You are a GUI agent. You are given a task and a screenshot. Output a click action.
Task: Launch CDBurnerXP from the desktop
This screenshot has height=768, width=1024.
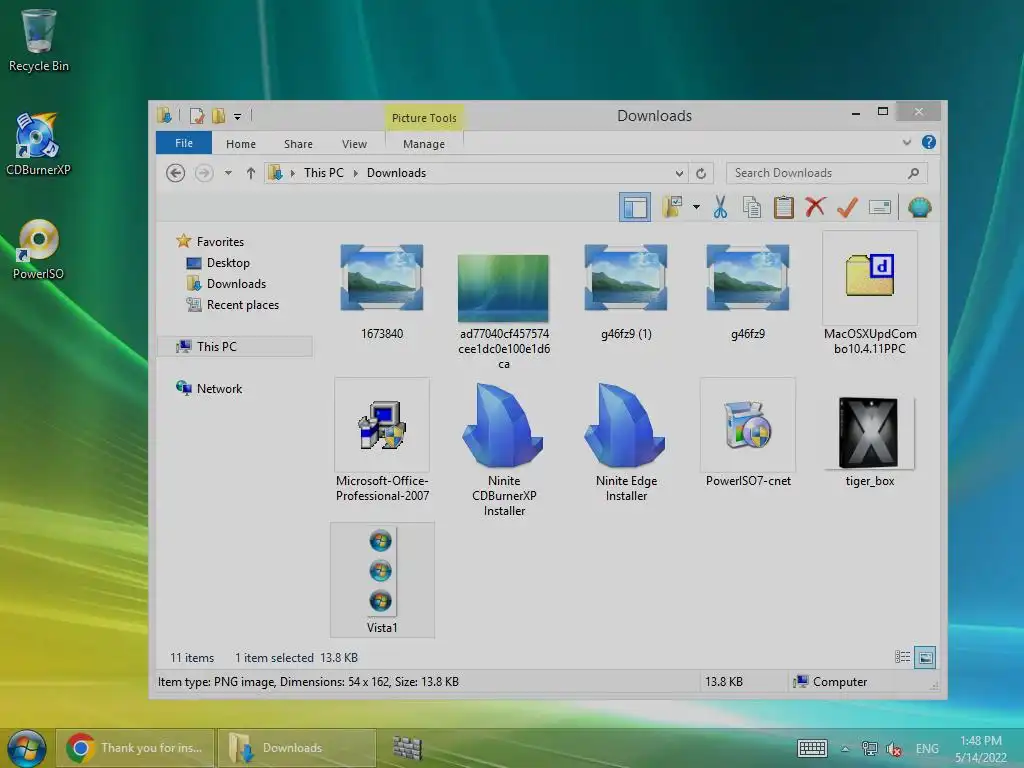pyautogui.click(x=38, y=144)
